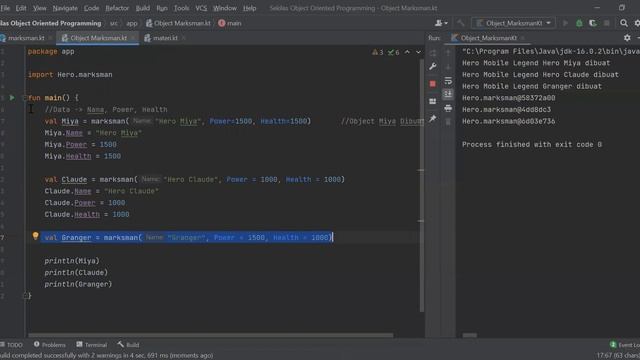Close the materi.kt tab
640x360 pixels.
184,38
